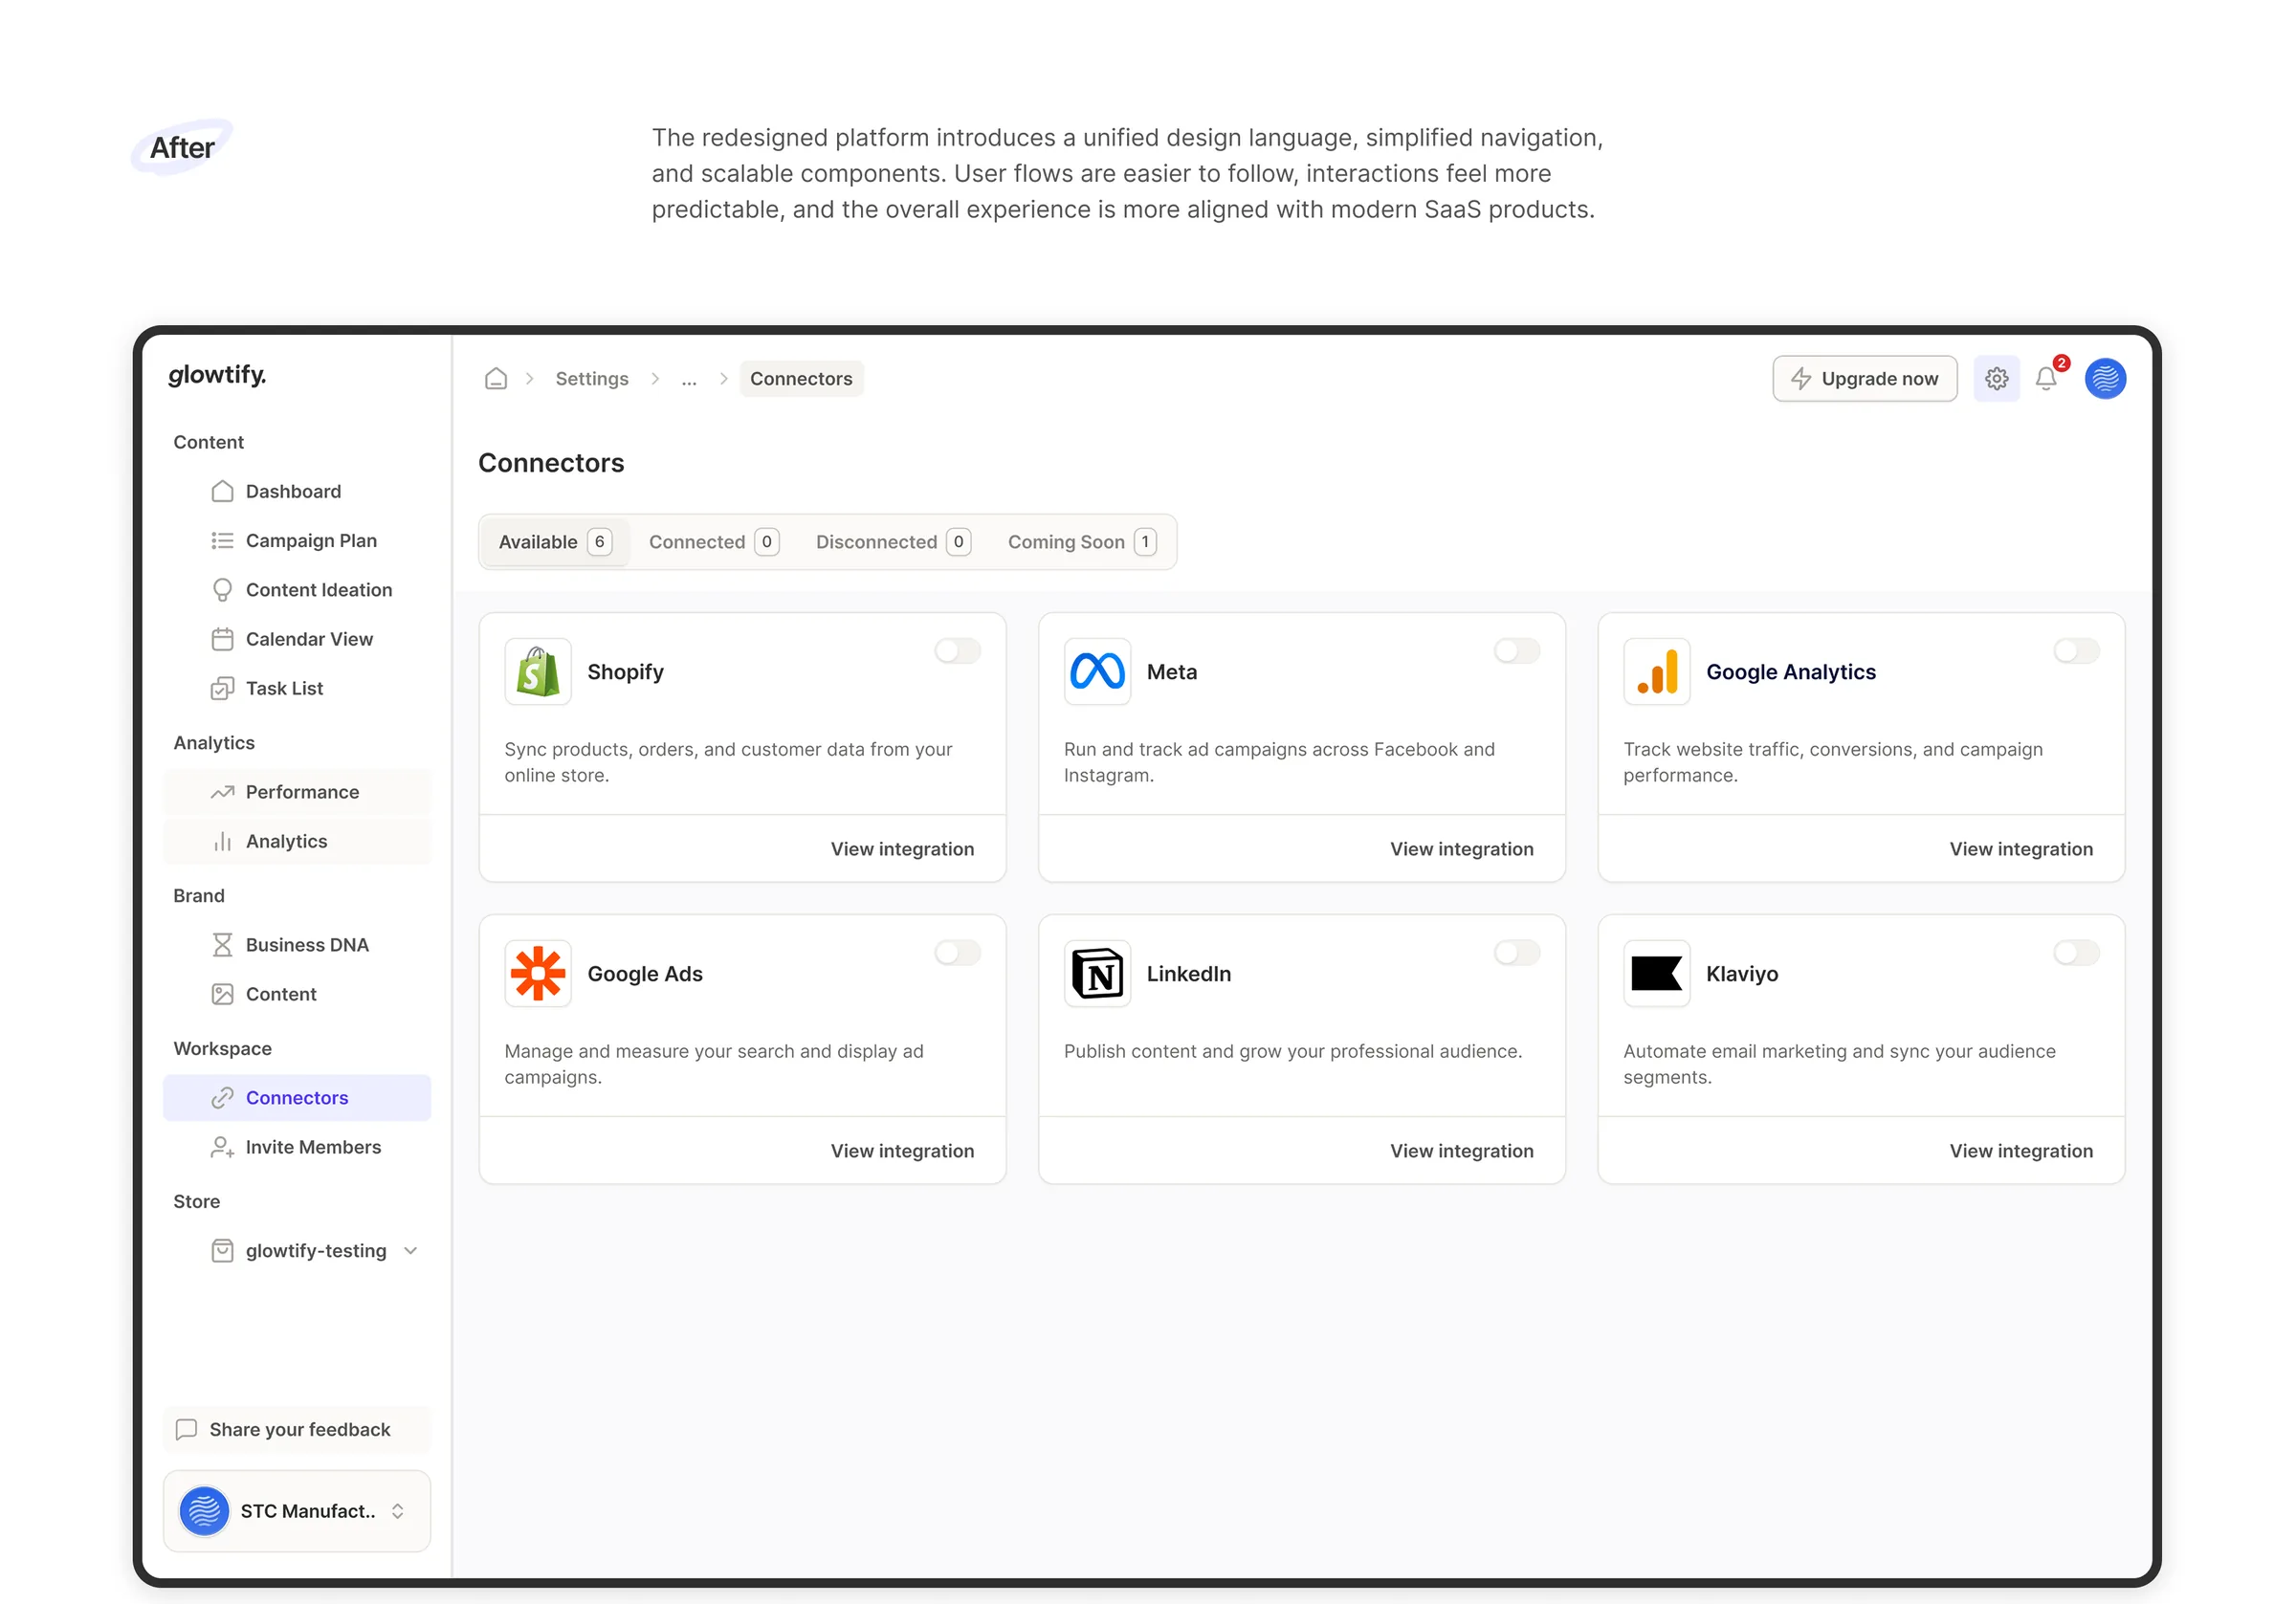
Task: Click the user avatar in top bar
Action: click(x=2105, y=379)
